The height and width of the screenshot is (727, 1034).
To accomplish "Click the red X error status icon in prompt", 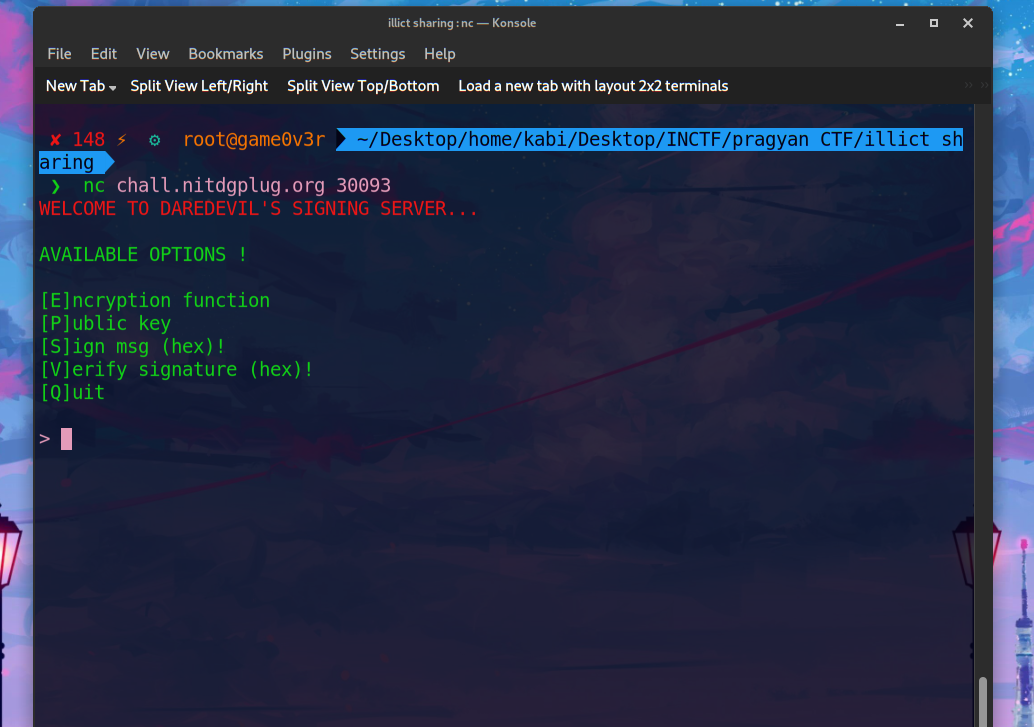I will pos(55,140).
